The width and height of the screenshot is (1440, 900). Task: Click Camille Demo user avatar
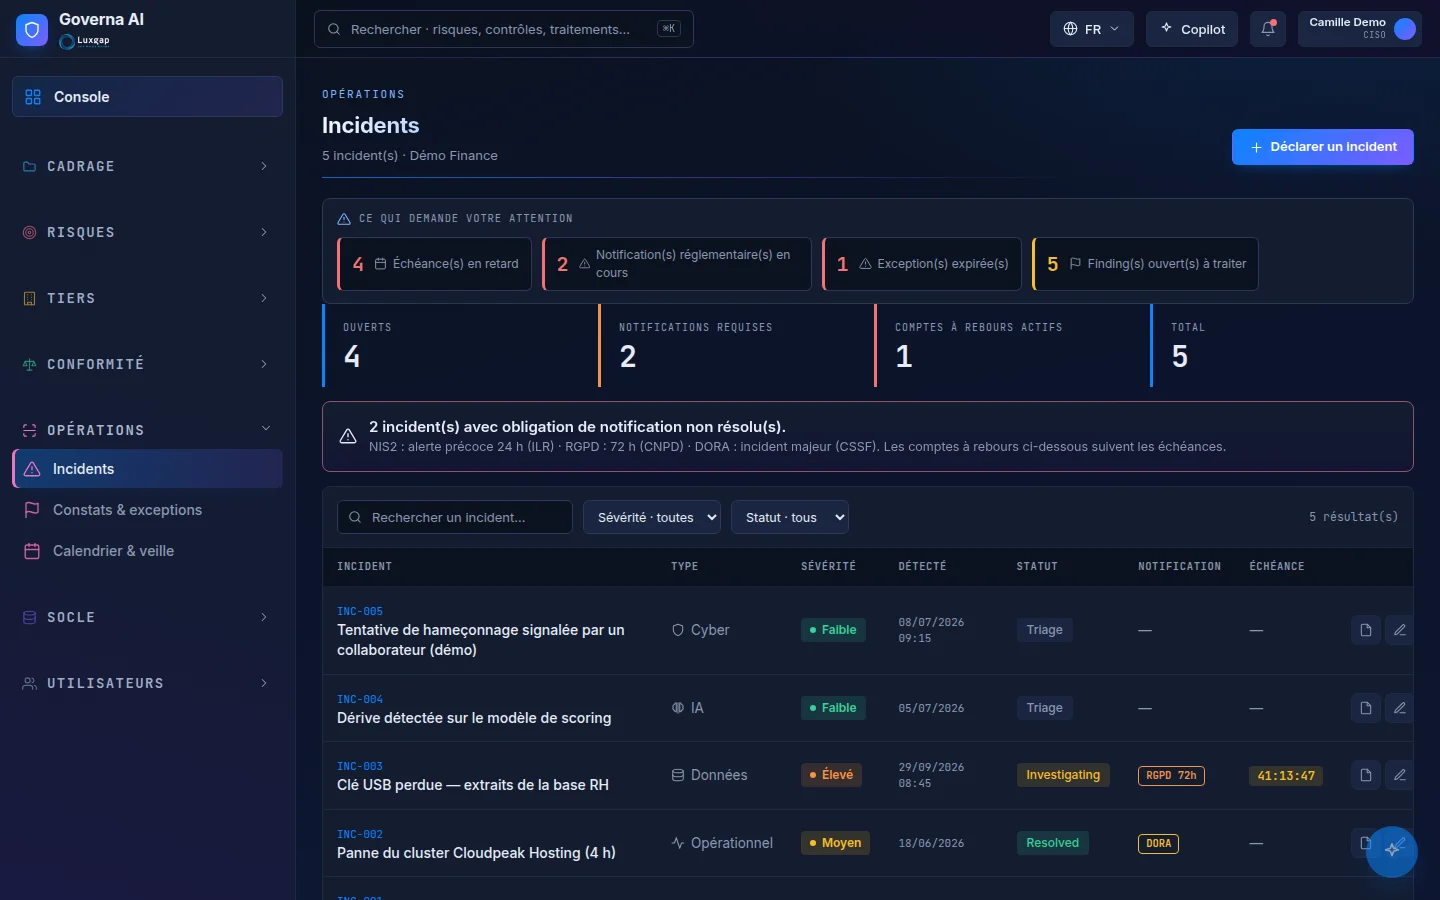click(x=1405, y=29)
